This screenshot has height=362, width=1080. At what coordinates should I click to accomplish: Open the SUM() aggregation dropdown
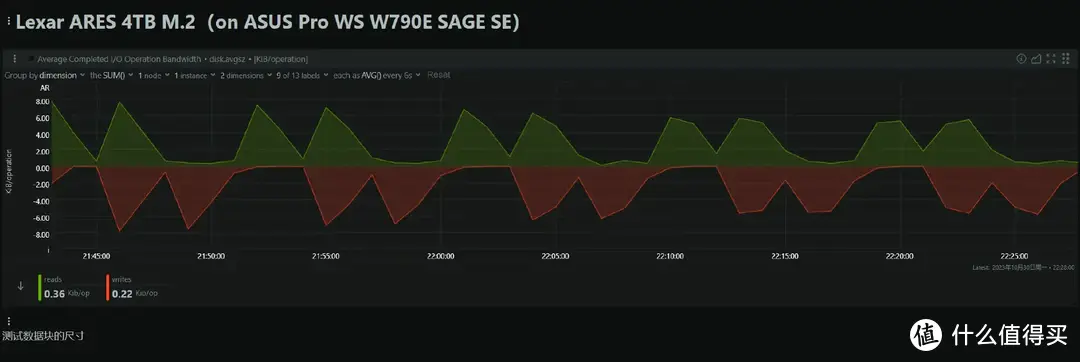[112, 75]
